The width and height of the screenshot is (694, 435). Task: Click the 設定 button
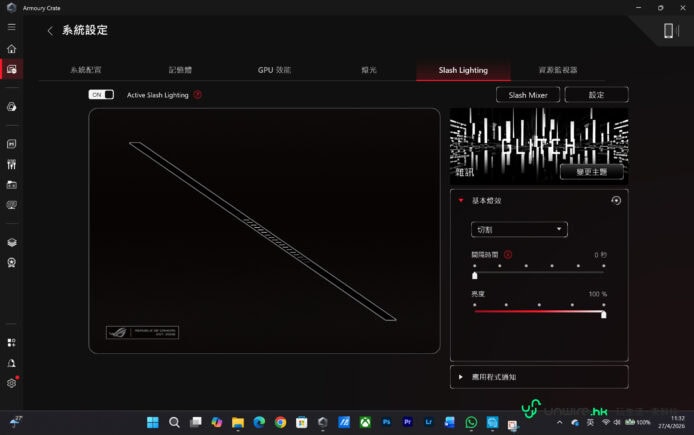click(x=596, y=95)
